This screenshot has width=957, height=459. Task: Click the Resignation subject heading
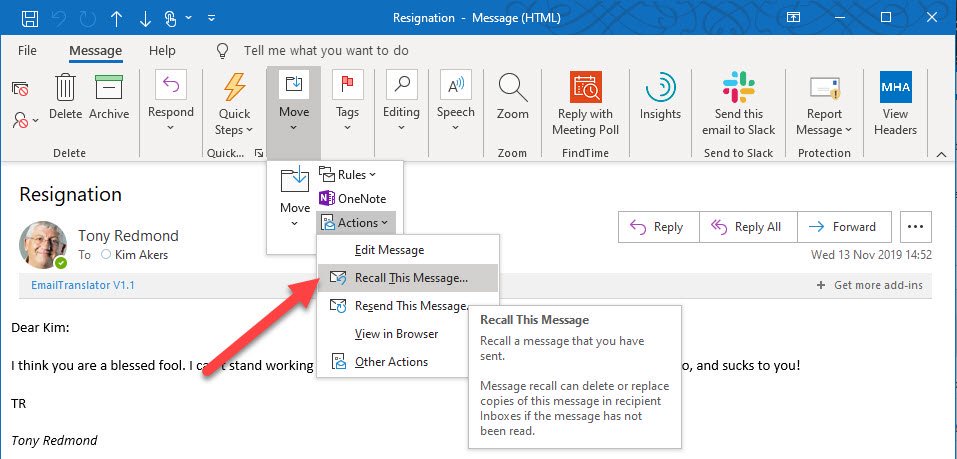point(71,195)
